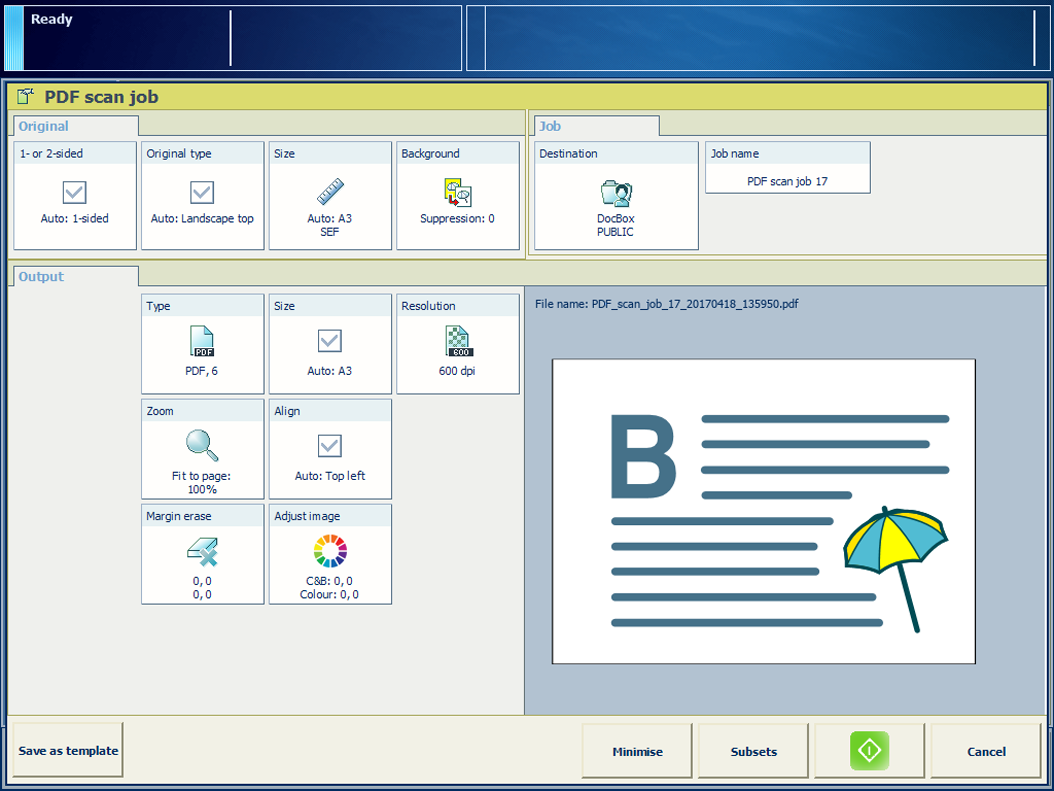Toggle the Output Size Auto: A3 checkbox
The height and width of the screenshot is (791, 1054).
330,342
